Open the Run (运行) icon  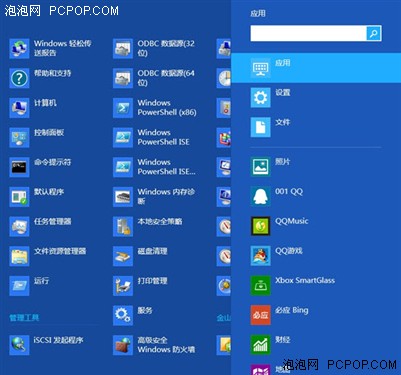pos(19,286)
